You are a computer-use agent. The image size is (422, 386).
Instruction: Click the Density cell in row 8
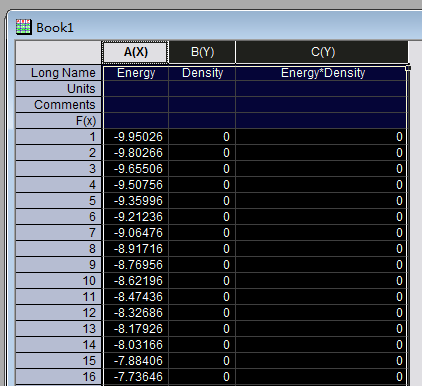tap(202, 249)
